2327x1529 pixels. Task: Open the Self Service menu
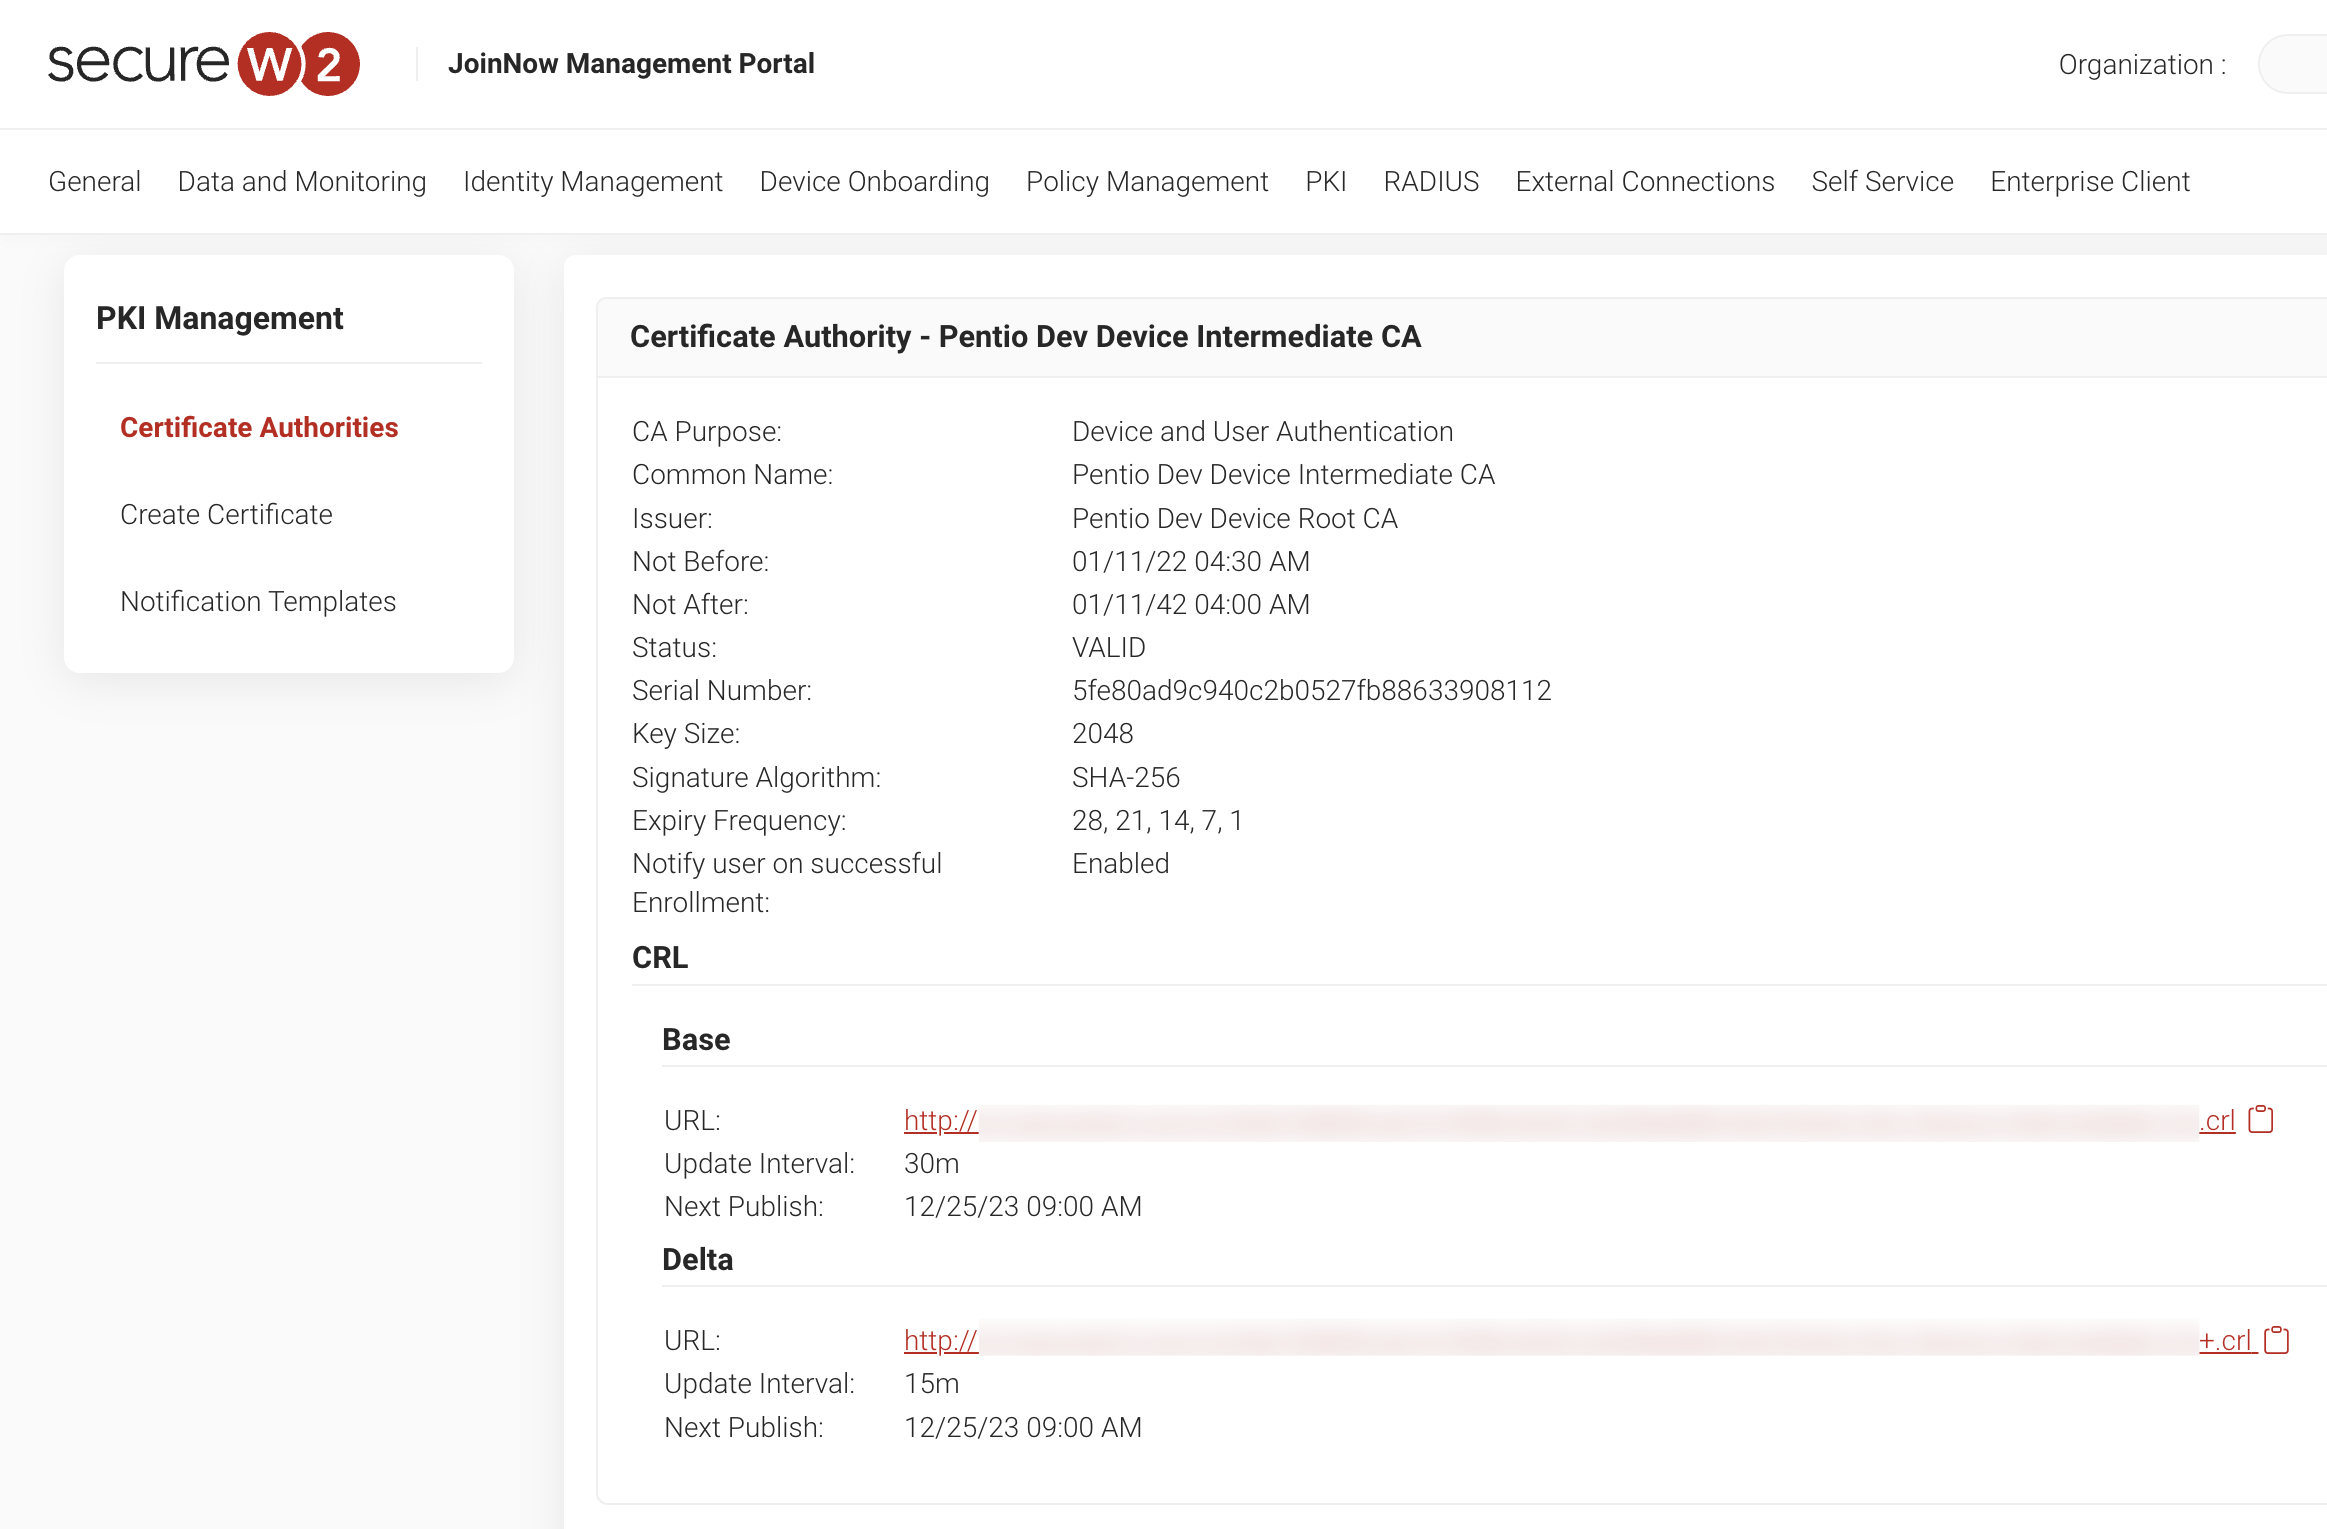click(x=1882, y=181)
